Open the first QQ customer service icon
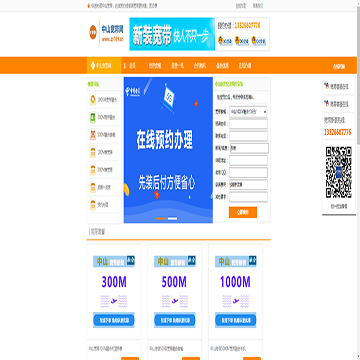The width and height of the screenshot is (360, 360). coord(225,41)
